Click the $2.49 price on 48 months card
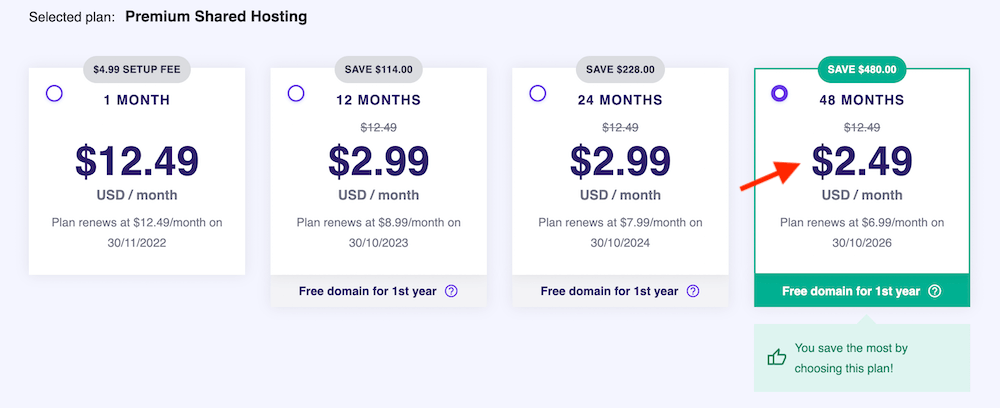 tap(862, 161)
